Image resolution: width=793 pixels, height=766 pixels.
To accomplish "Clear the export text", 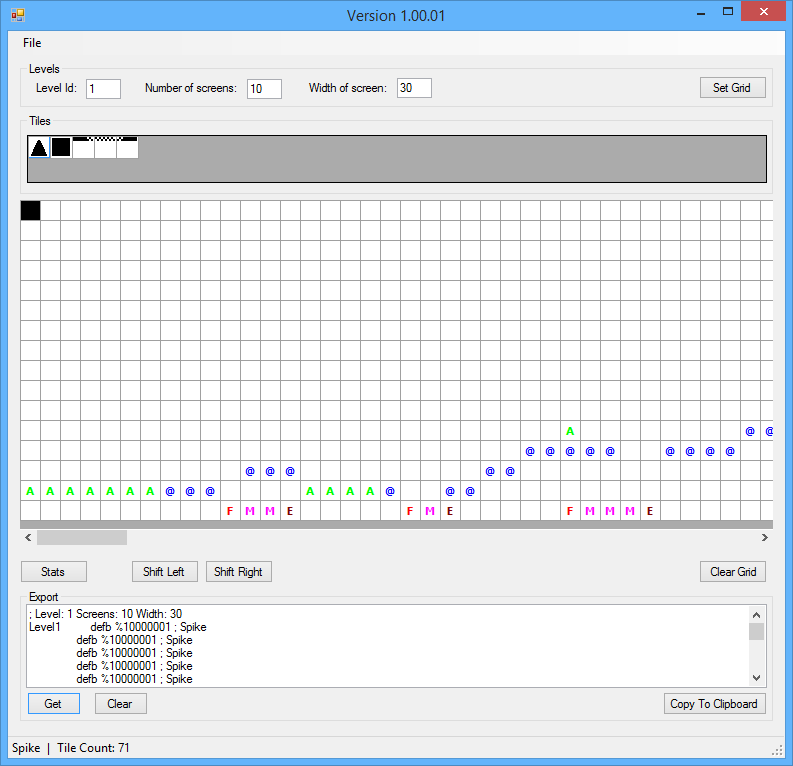I will coord(120,703).
